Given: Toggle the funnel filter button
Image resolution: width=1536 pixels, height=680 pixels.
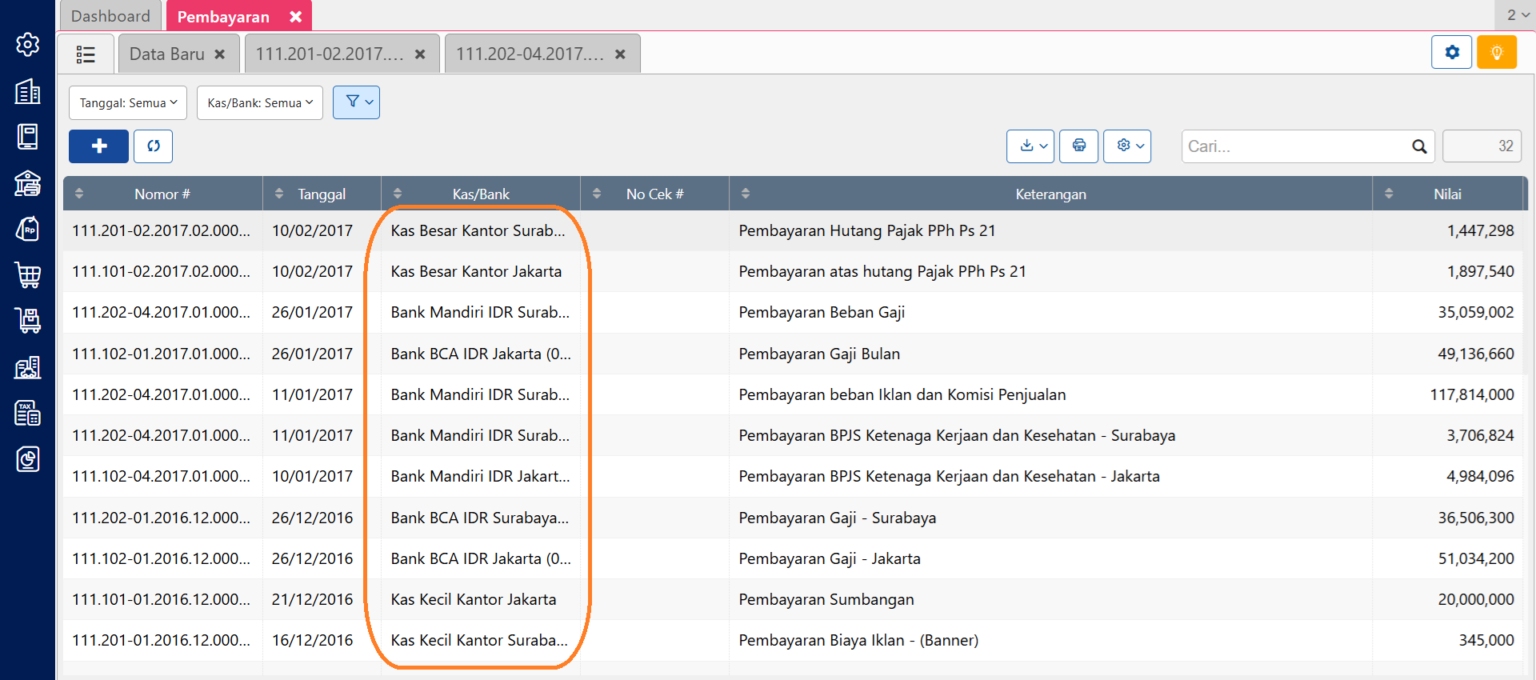Looking at the screenshot, I should (x=356, y=102).
